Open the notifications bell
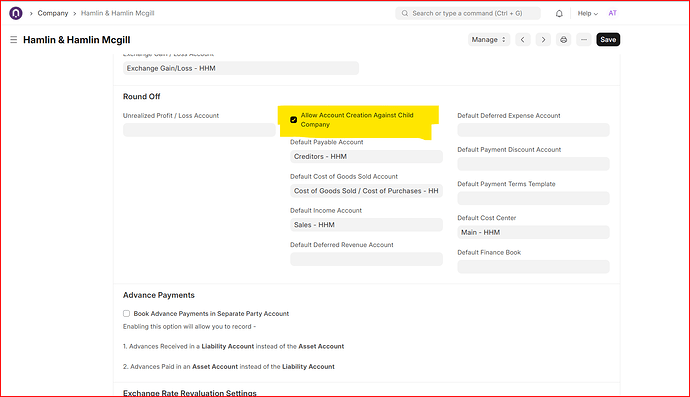This screenshot has width=690, height=397. coord(559,14)
